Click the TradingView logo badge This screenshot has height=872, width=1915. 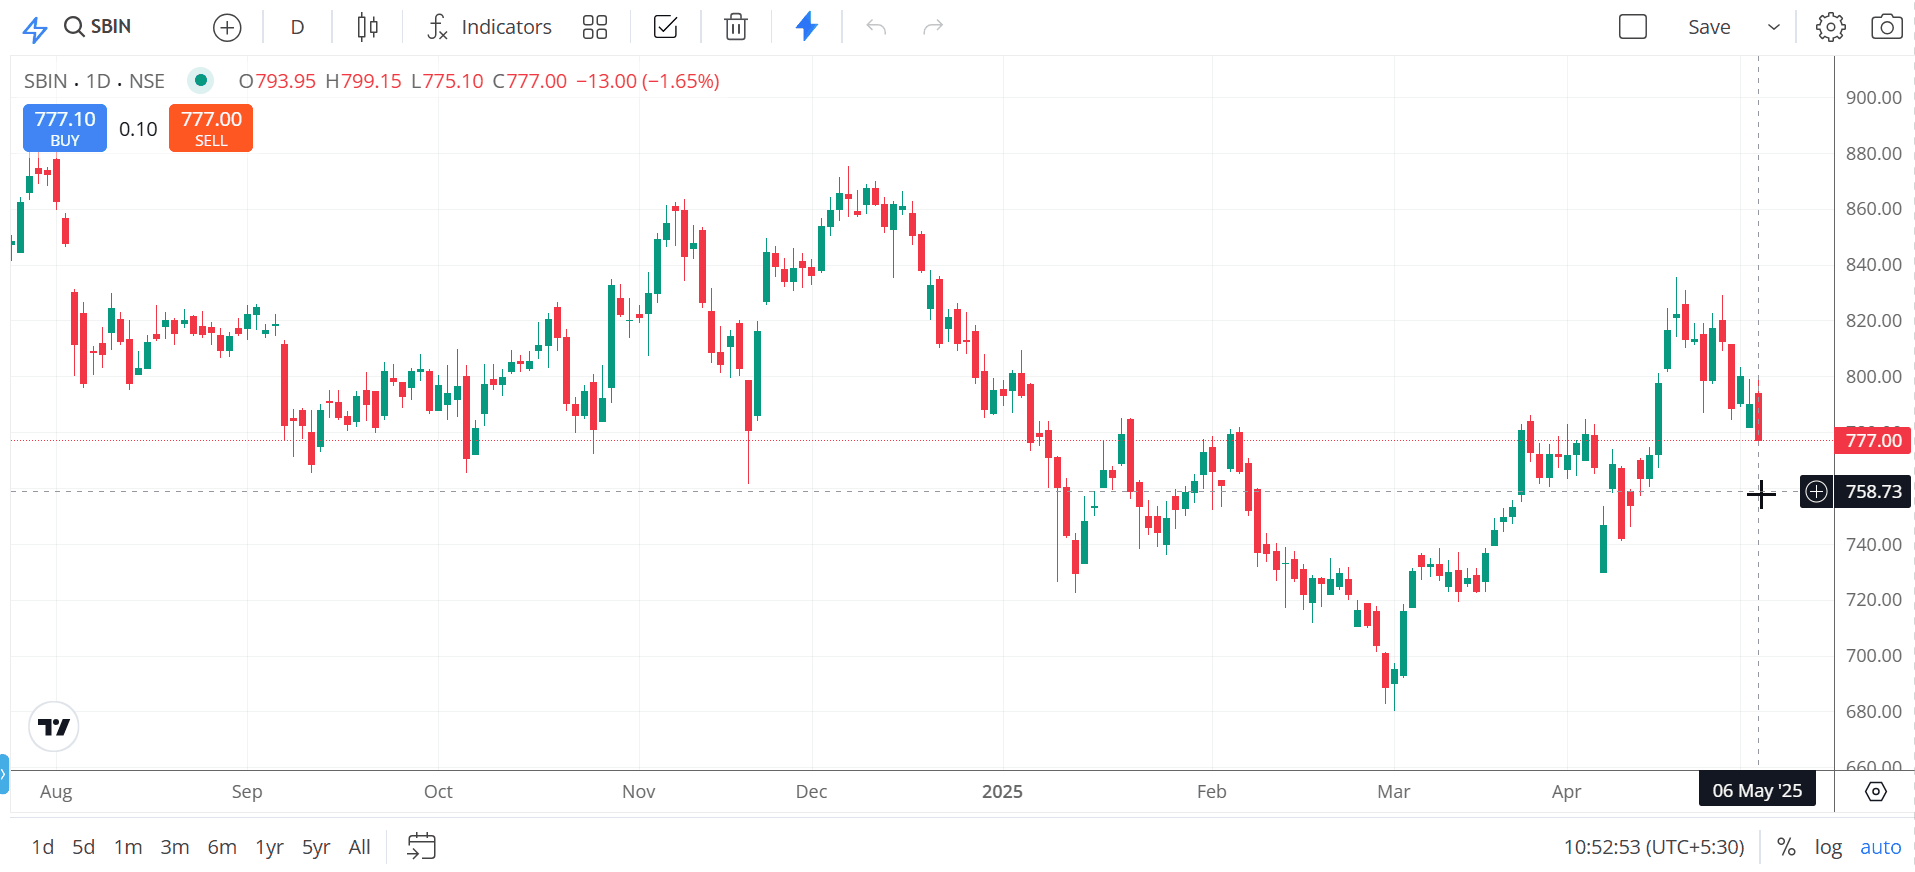54,727
